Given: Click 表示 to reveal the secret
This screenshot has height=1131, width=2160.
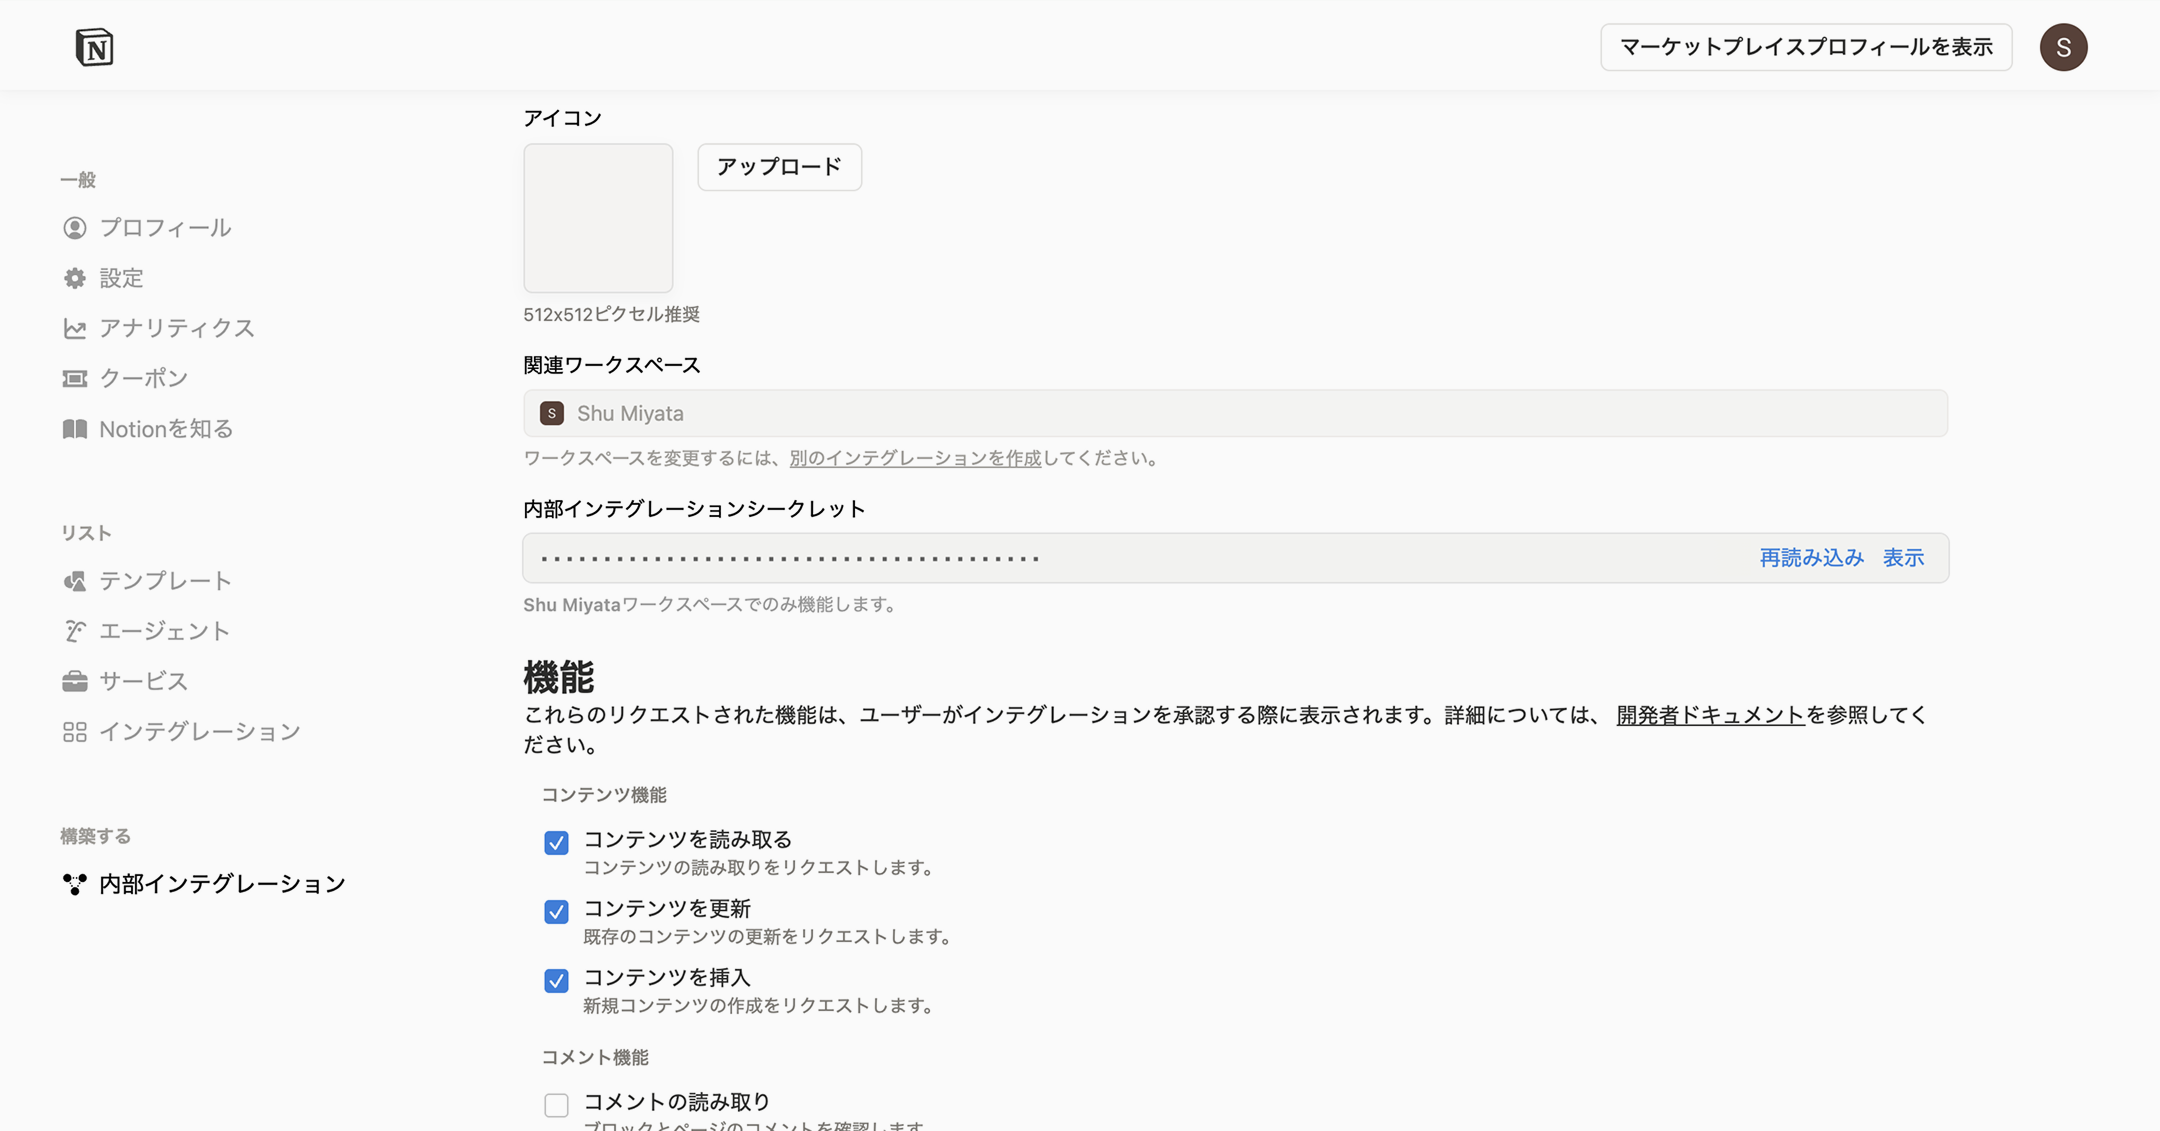Looking at the screenshot, I should click(1903, 558).
